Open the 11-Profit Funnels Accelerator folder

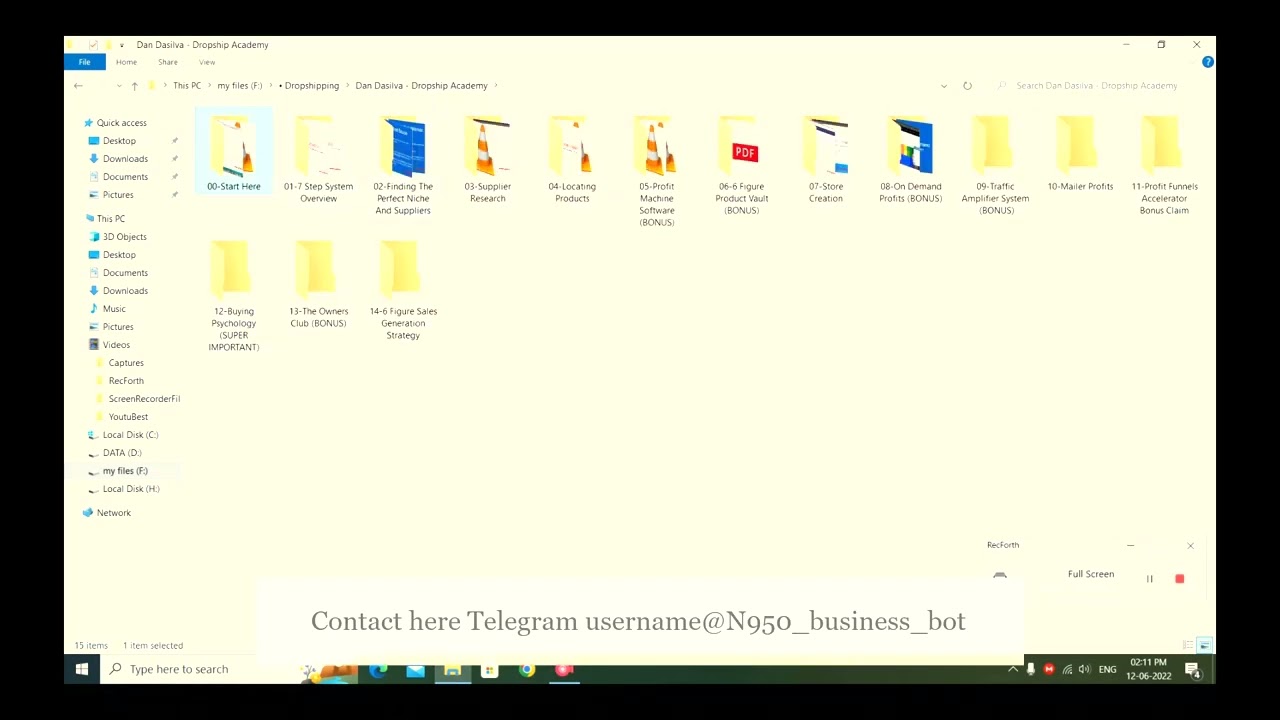(1164, 164)
